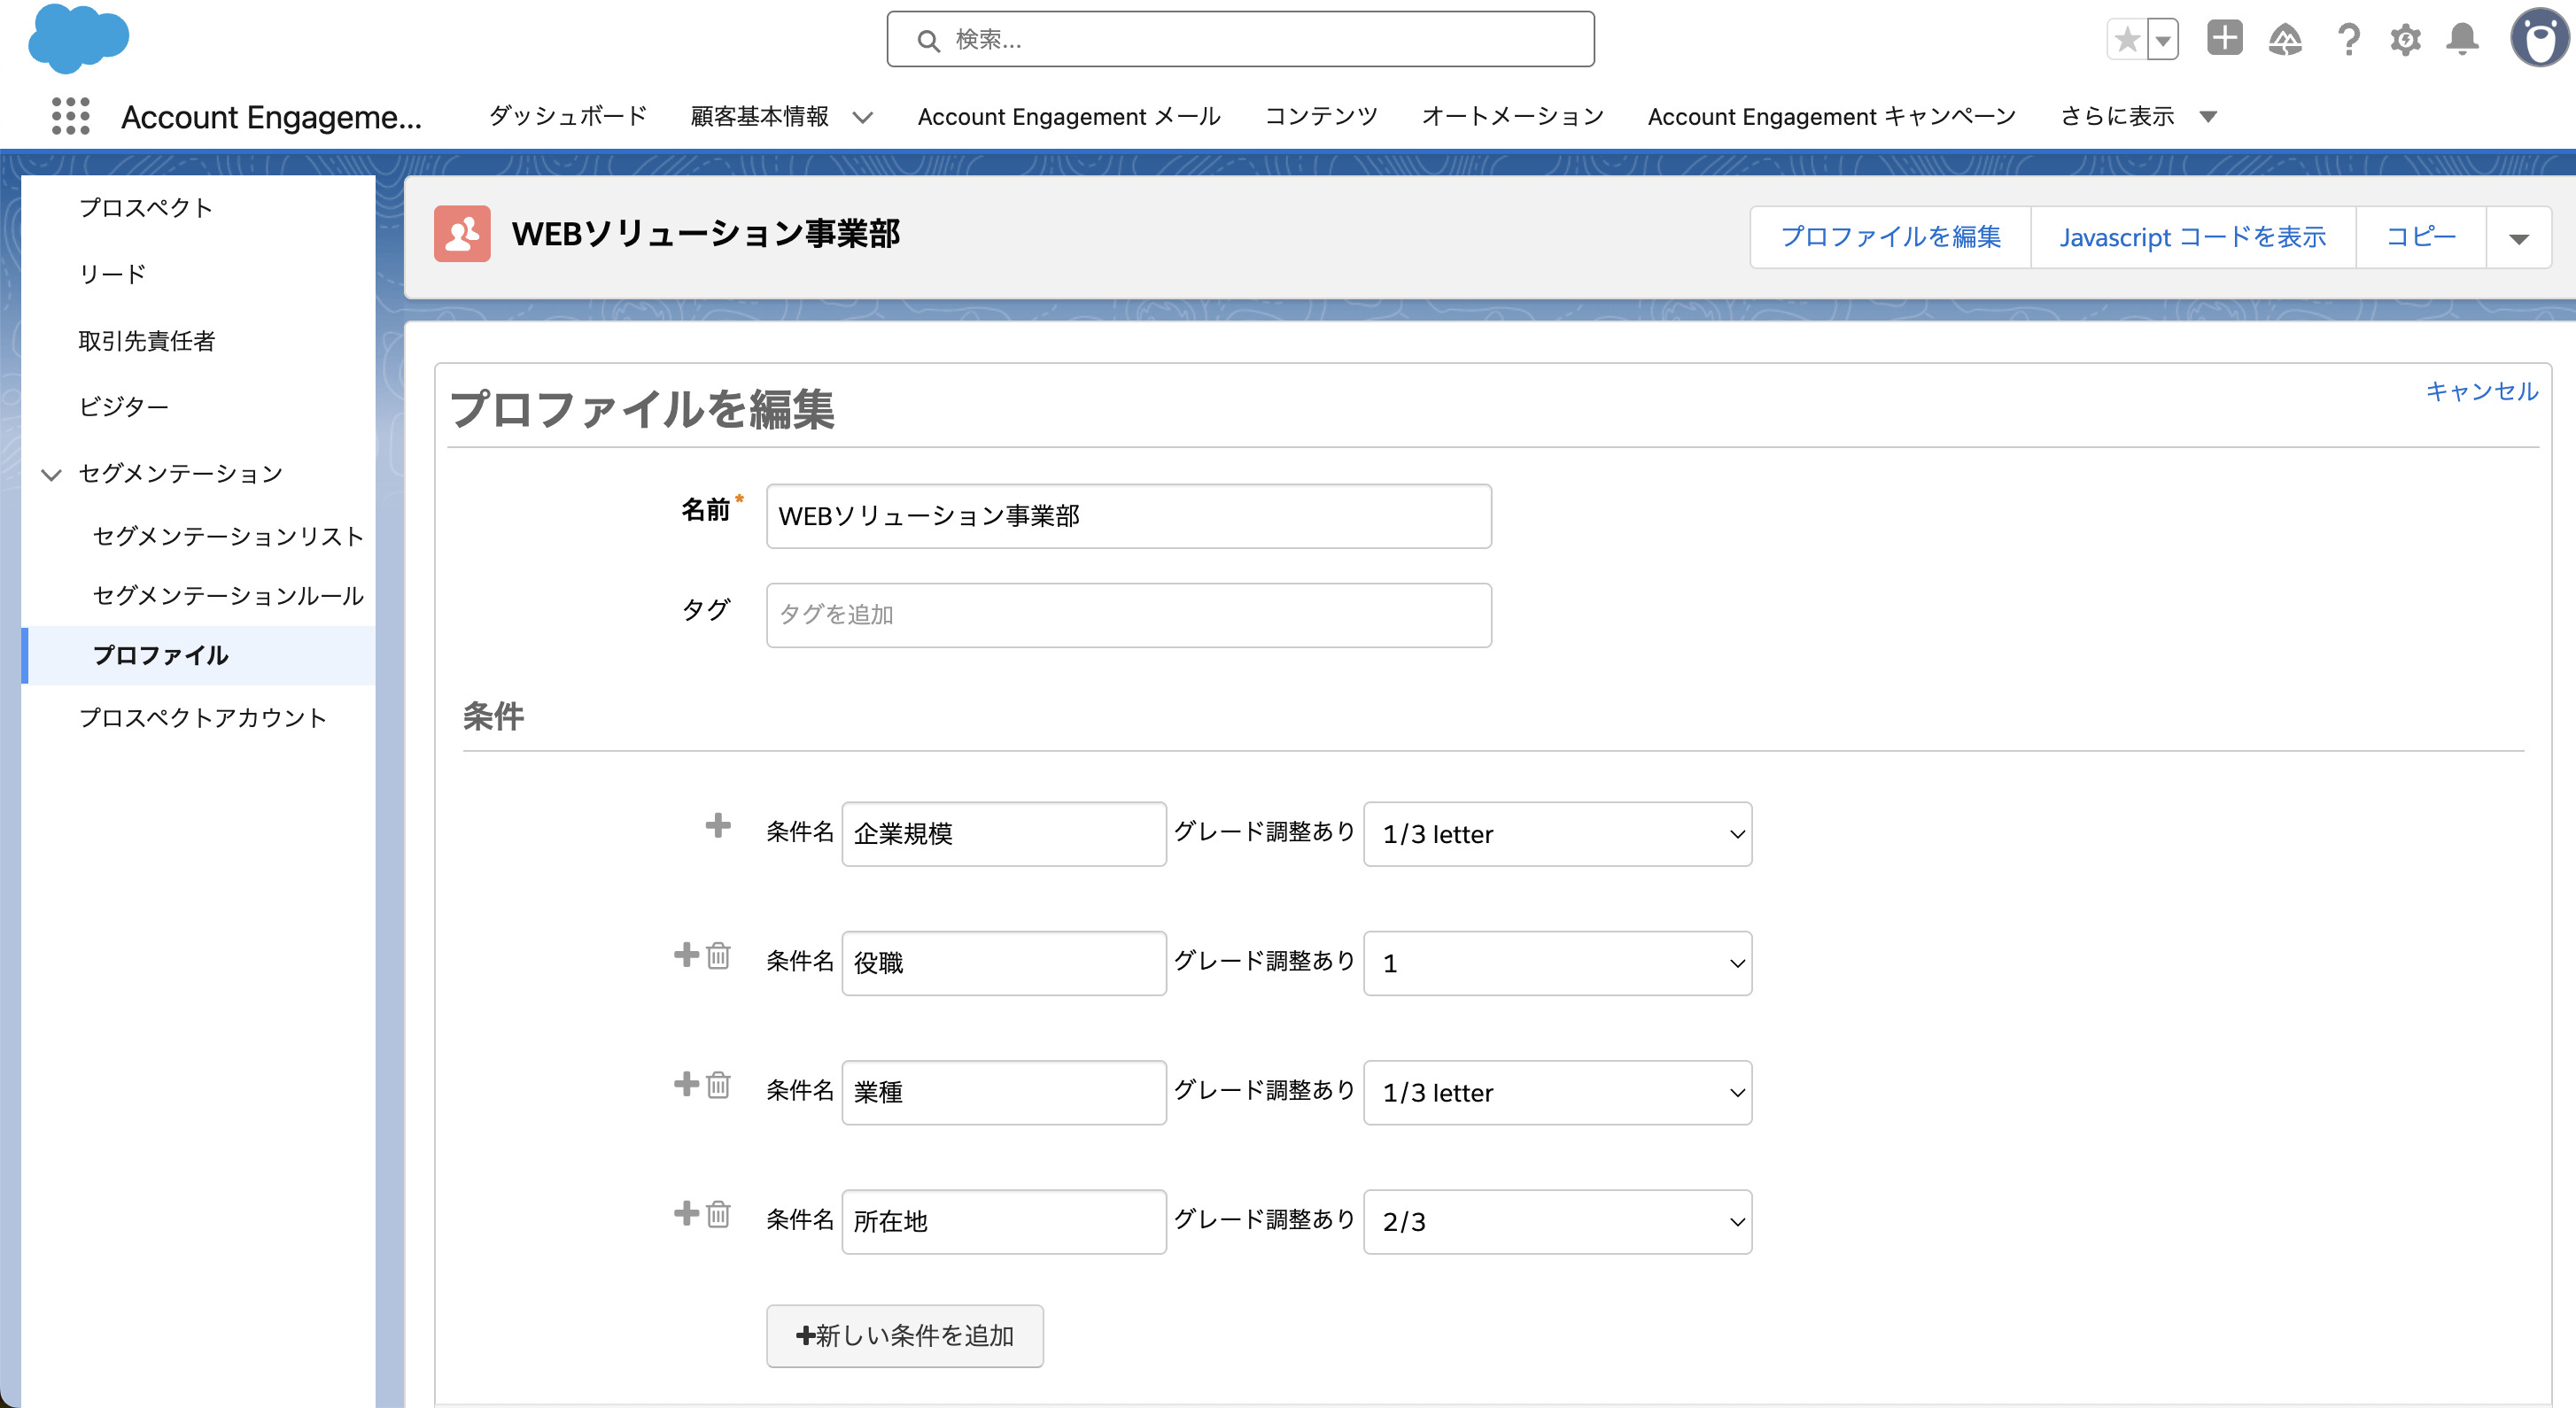Click the 役職 condition name field
Viewport: 2576px width, 1408px height.
(1004, 963)
